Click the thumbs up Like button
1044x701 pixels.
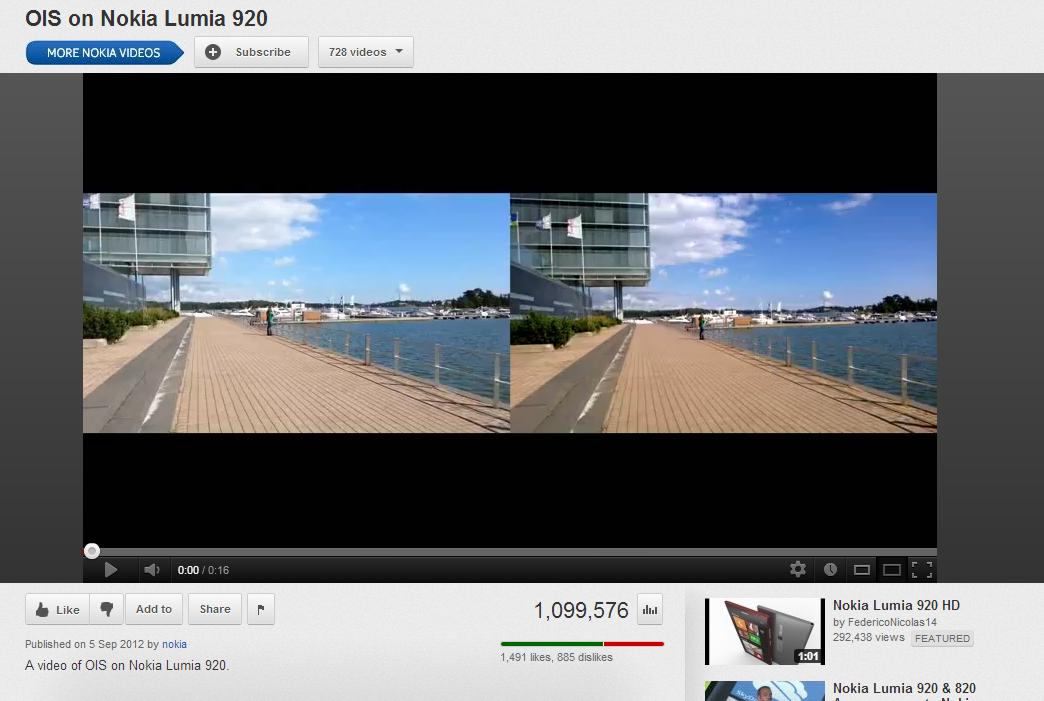tap(57, 609)
